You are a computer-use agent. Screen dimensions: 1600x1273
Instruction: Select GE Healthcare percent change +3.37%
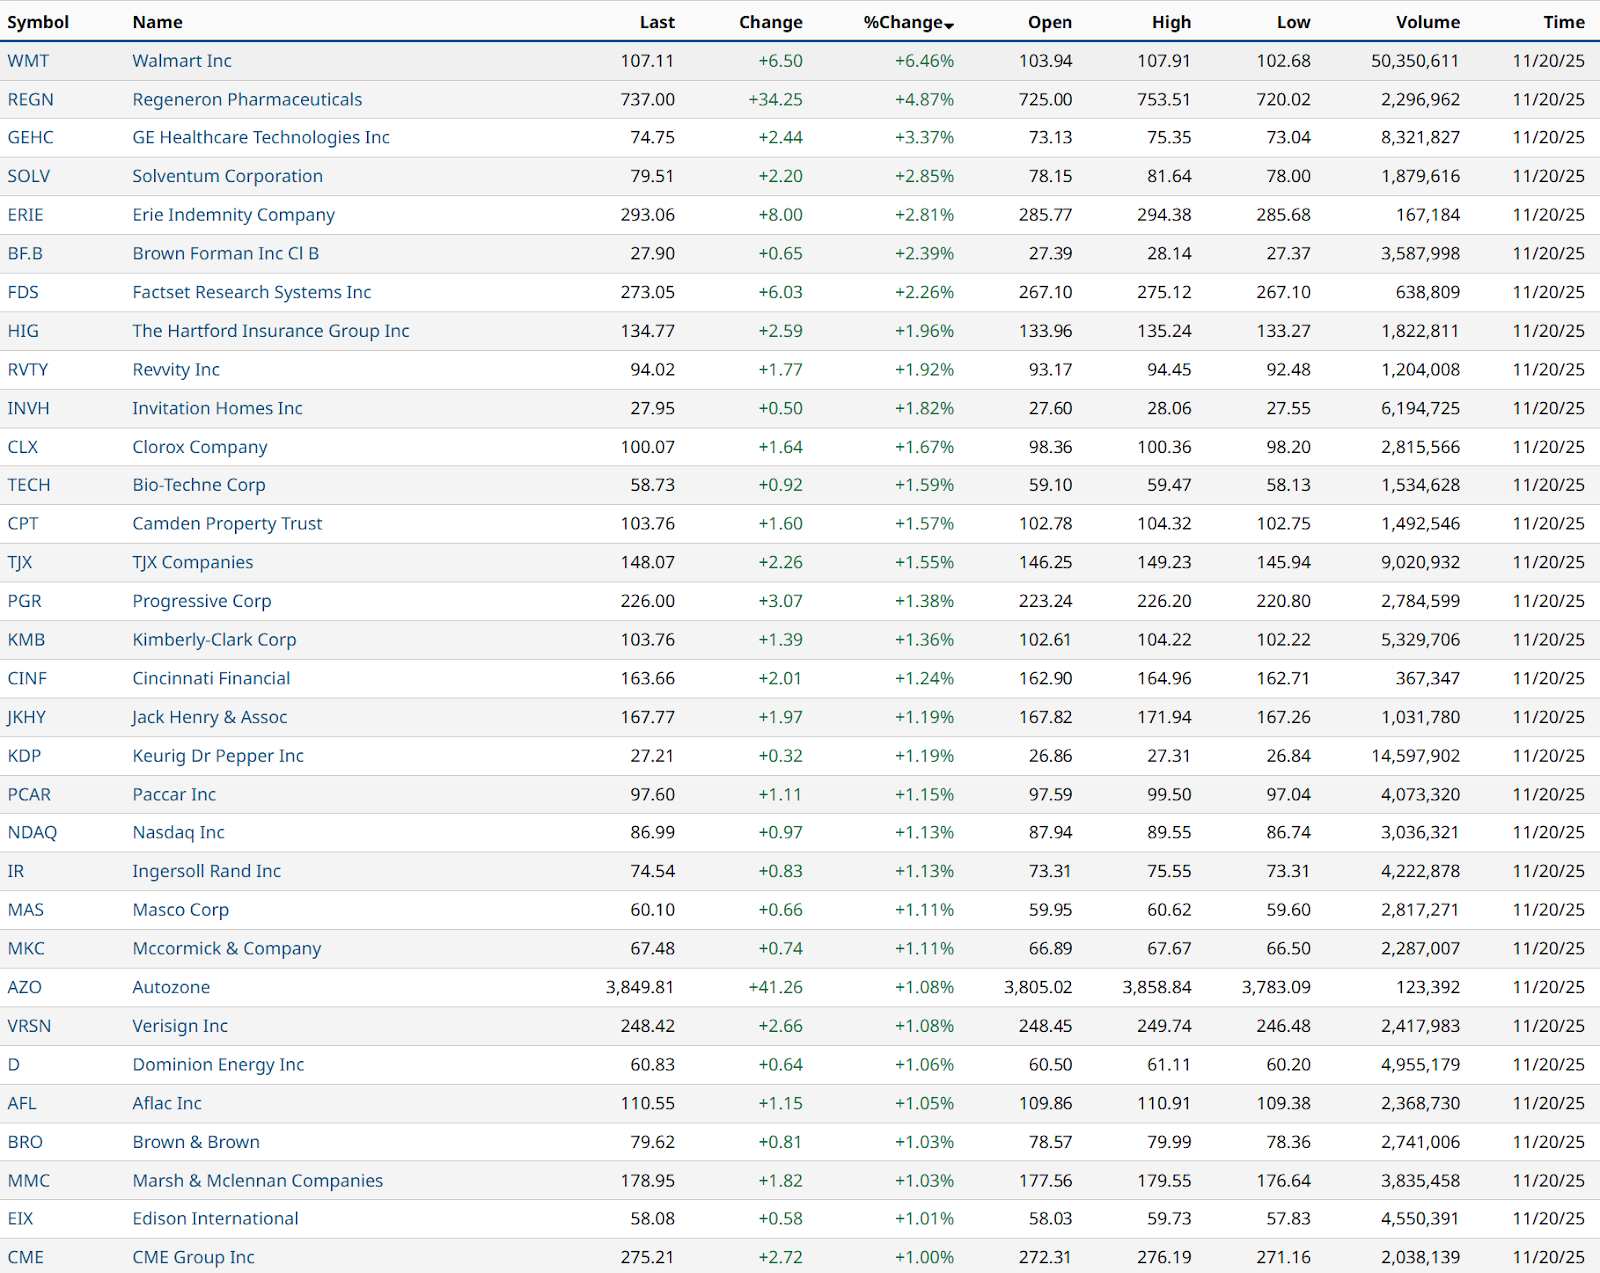925,138
